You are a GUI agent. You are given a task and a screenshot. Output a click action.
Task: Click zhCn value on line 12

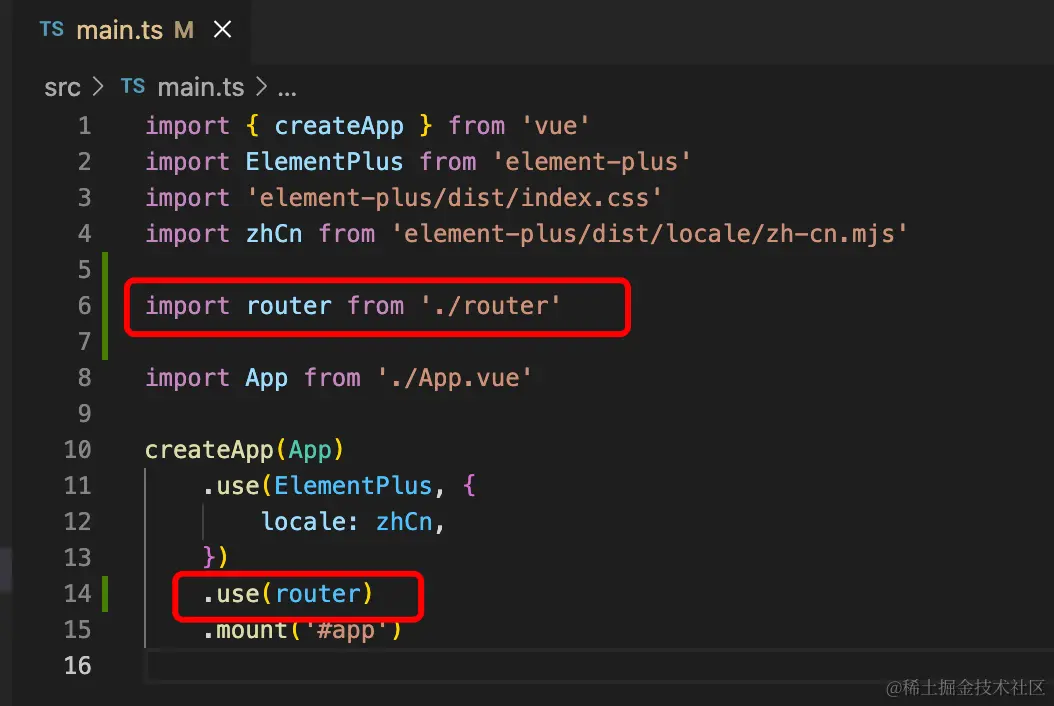(x=404, y=522)
